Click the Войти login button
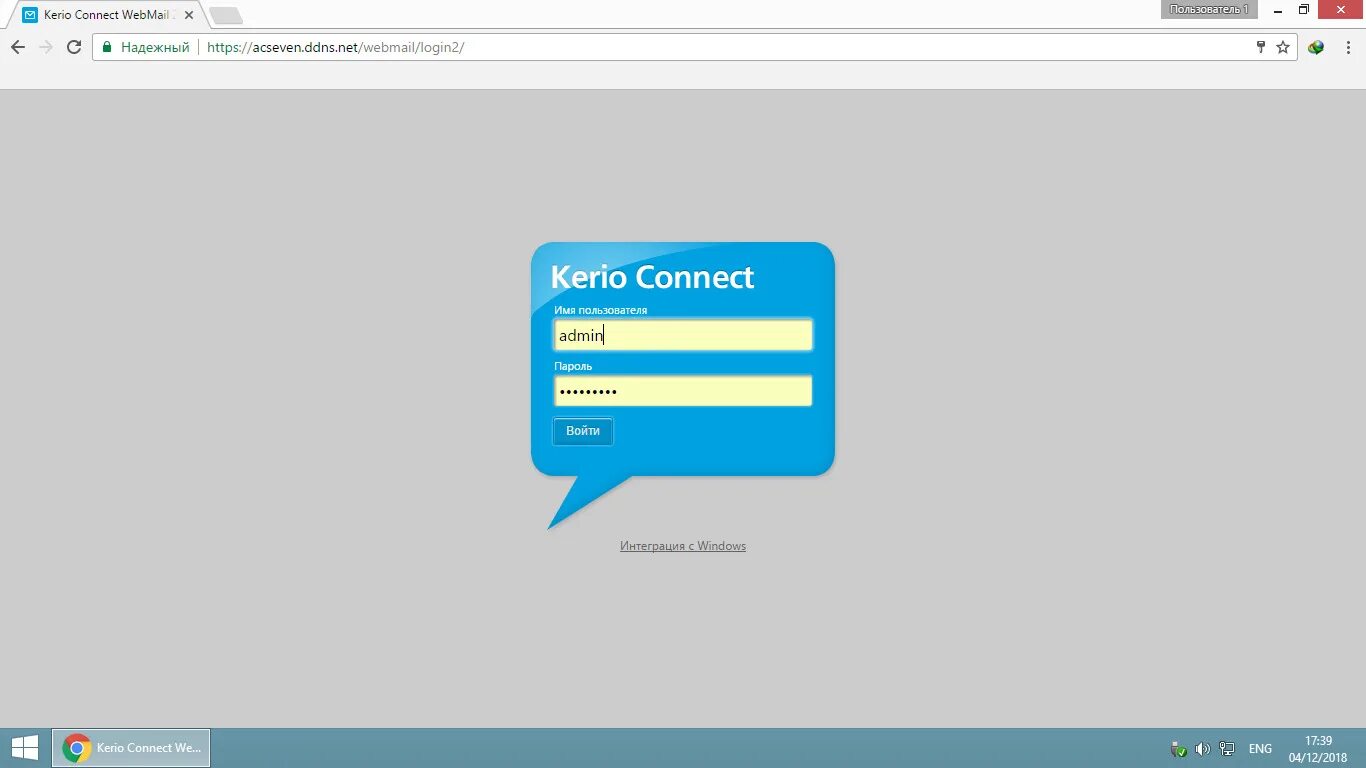Screen dimensions: 1366x768 point(583,431)
